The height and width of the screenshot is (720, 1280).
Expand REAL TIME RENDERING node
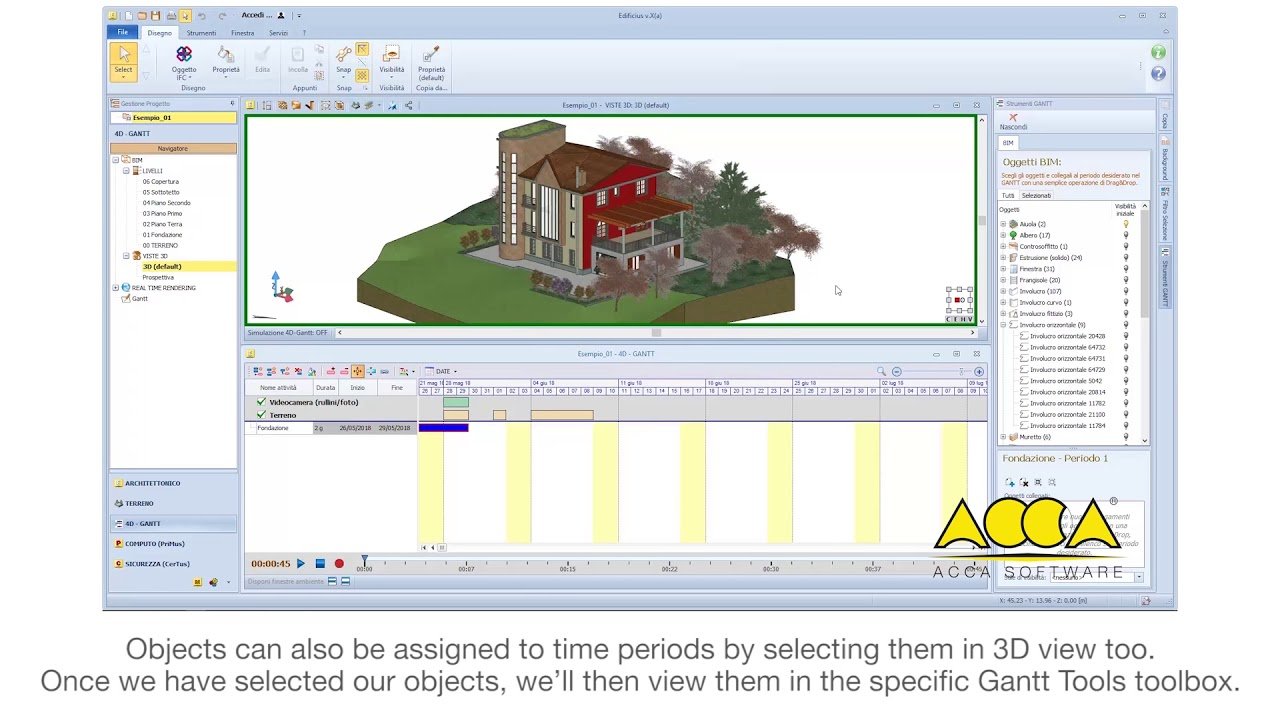[x=115, y=288]
